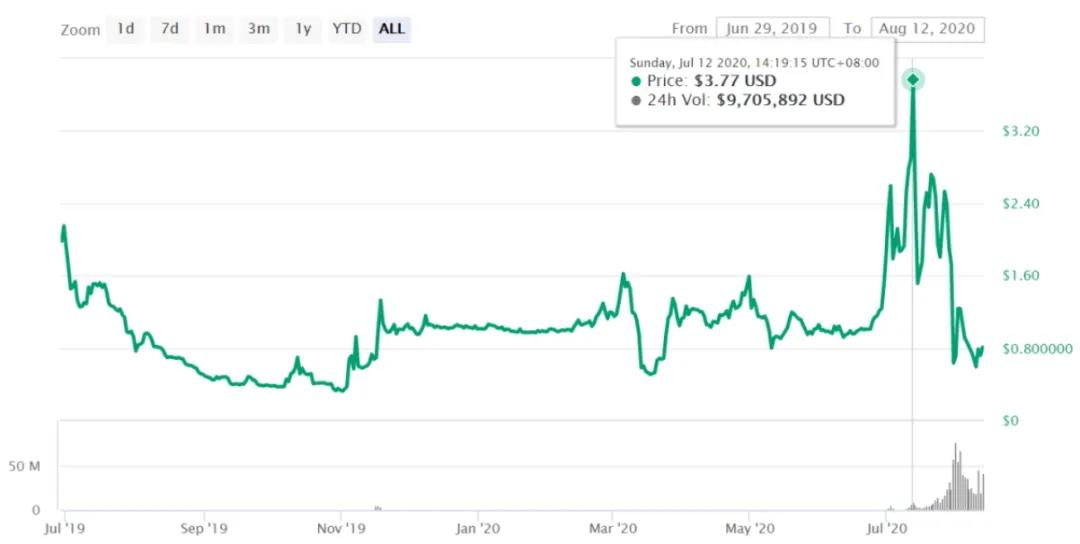This screenshot has width=1080, height=544.
Task: Select the 7d zoom range
Action: [170, 29]
